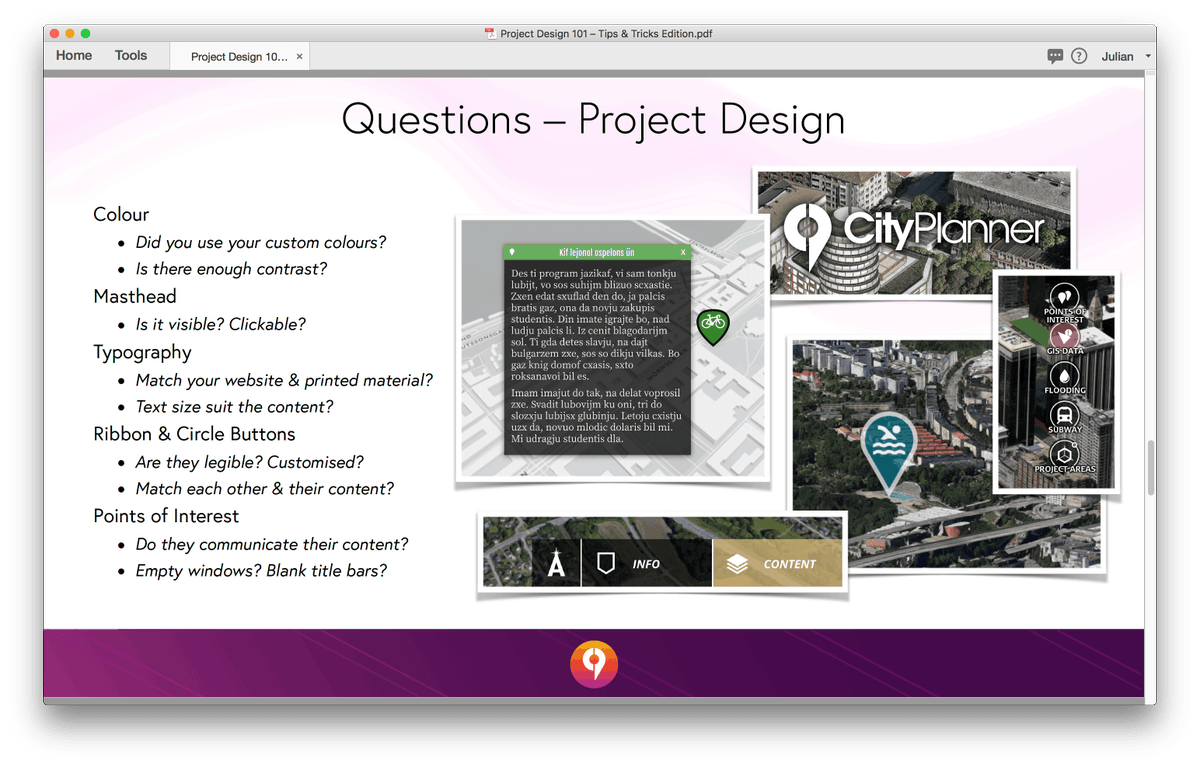Select the Project Design 10... document tab
This screenshot has width=1200, height=767.
pyautogui.click(x=239, y=57)
